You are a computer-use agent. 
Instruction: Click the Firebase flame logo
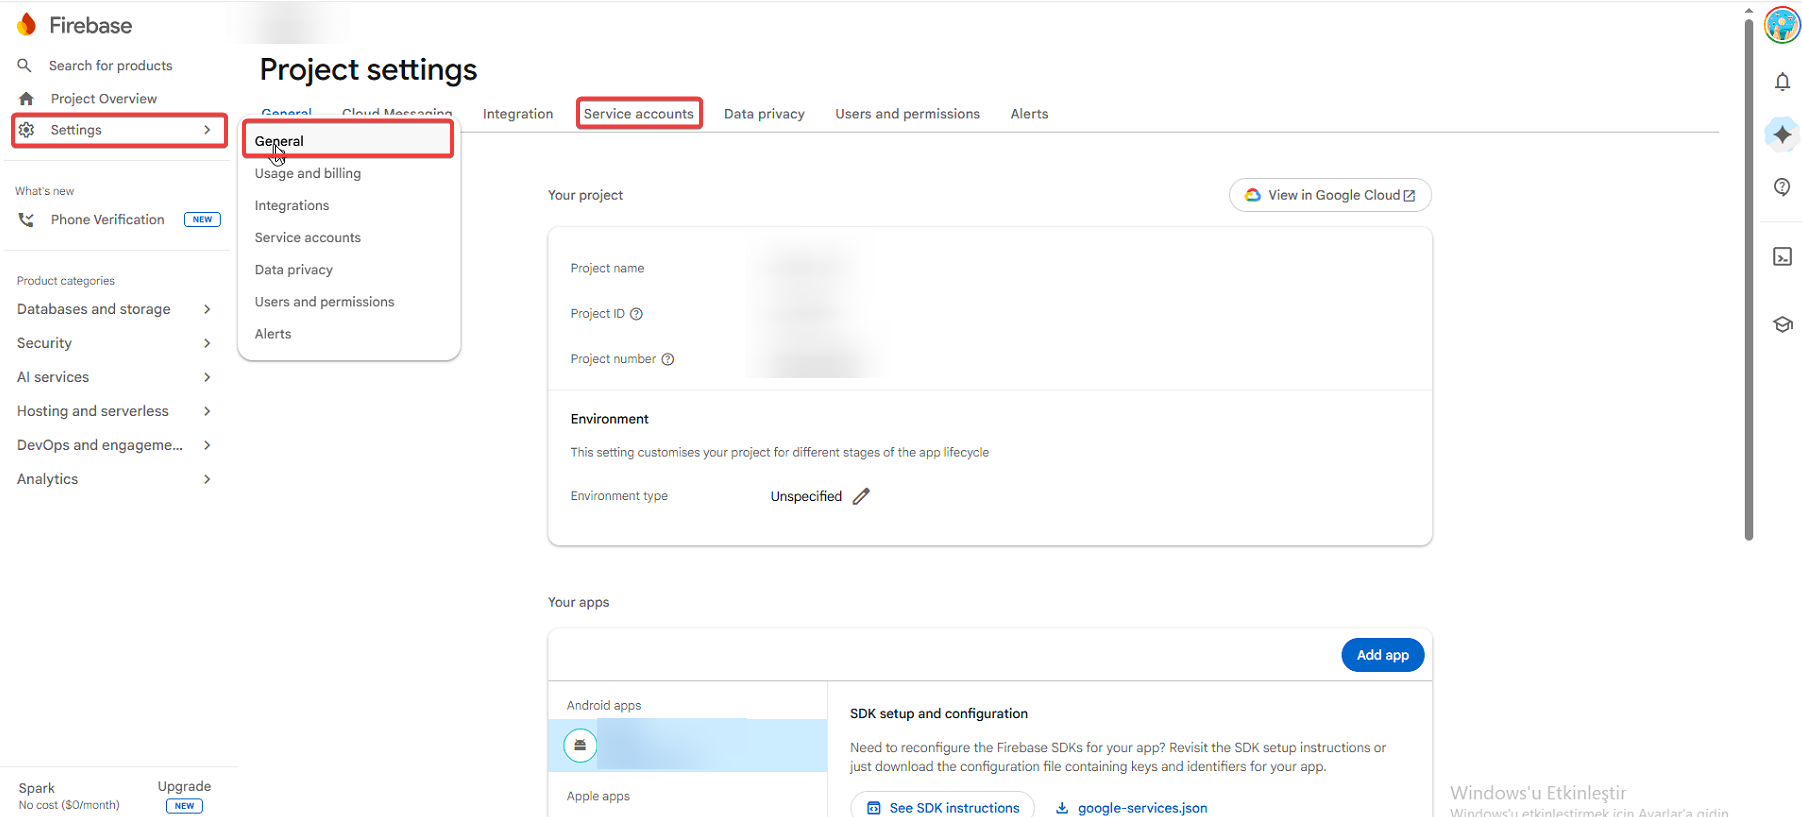[27, 25]
